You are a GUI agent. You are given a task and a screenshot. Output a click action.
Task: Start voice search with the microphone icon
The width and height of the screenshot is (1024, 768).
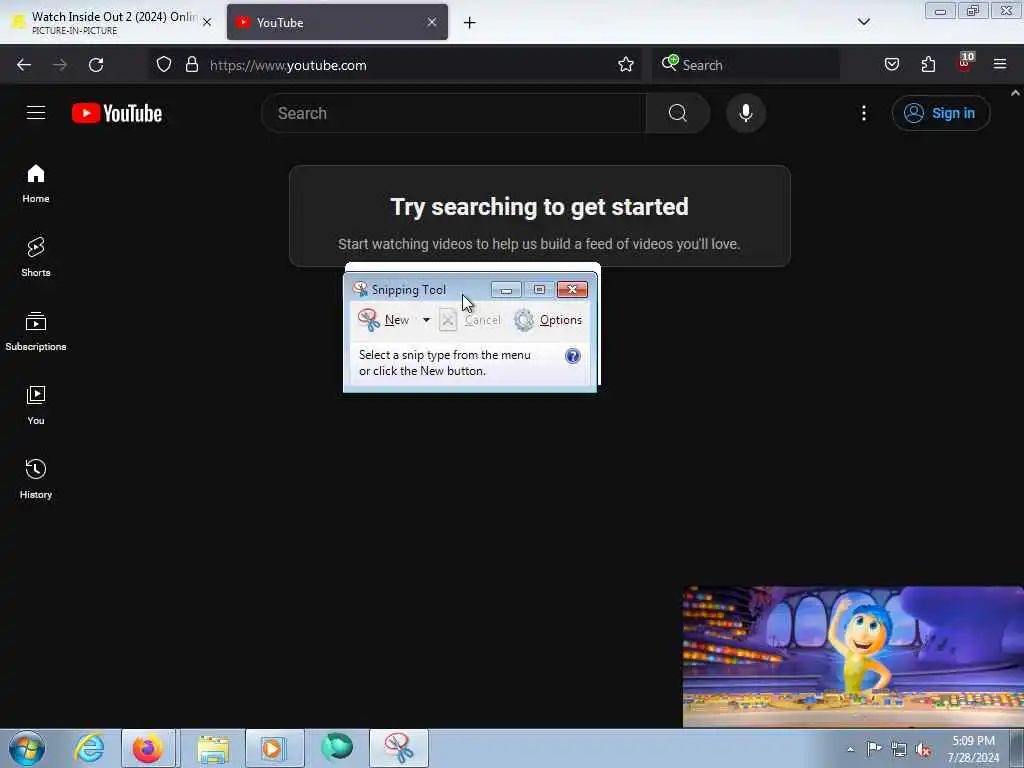(x=746, y=113)
